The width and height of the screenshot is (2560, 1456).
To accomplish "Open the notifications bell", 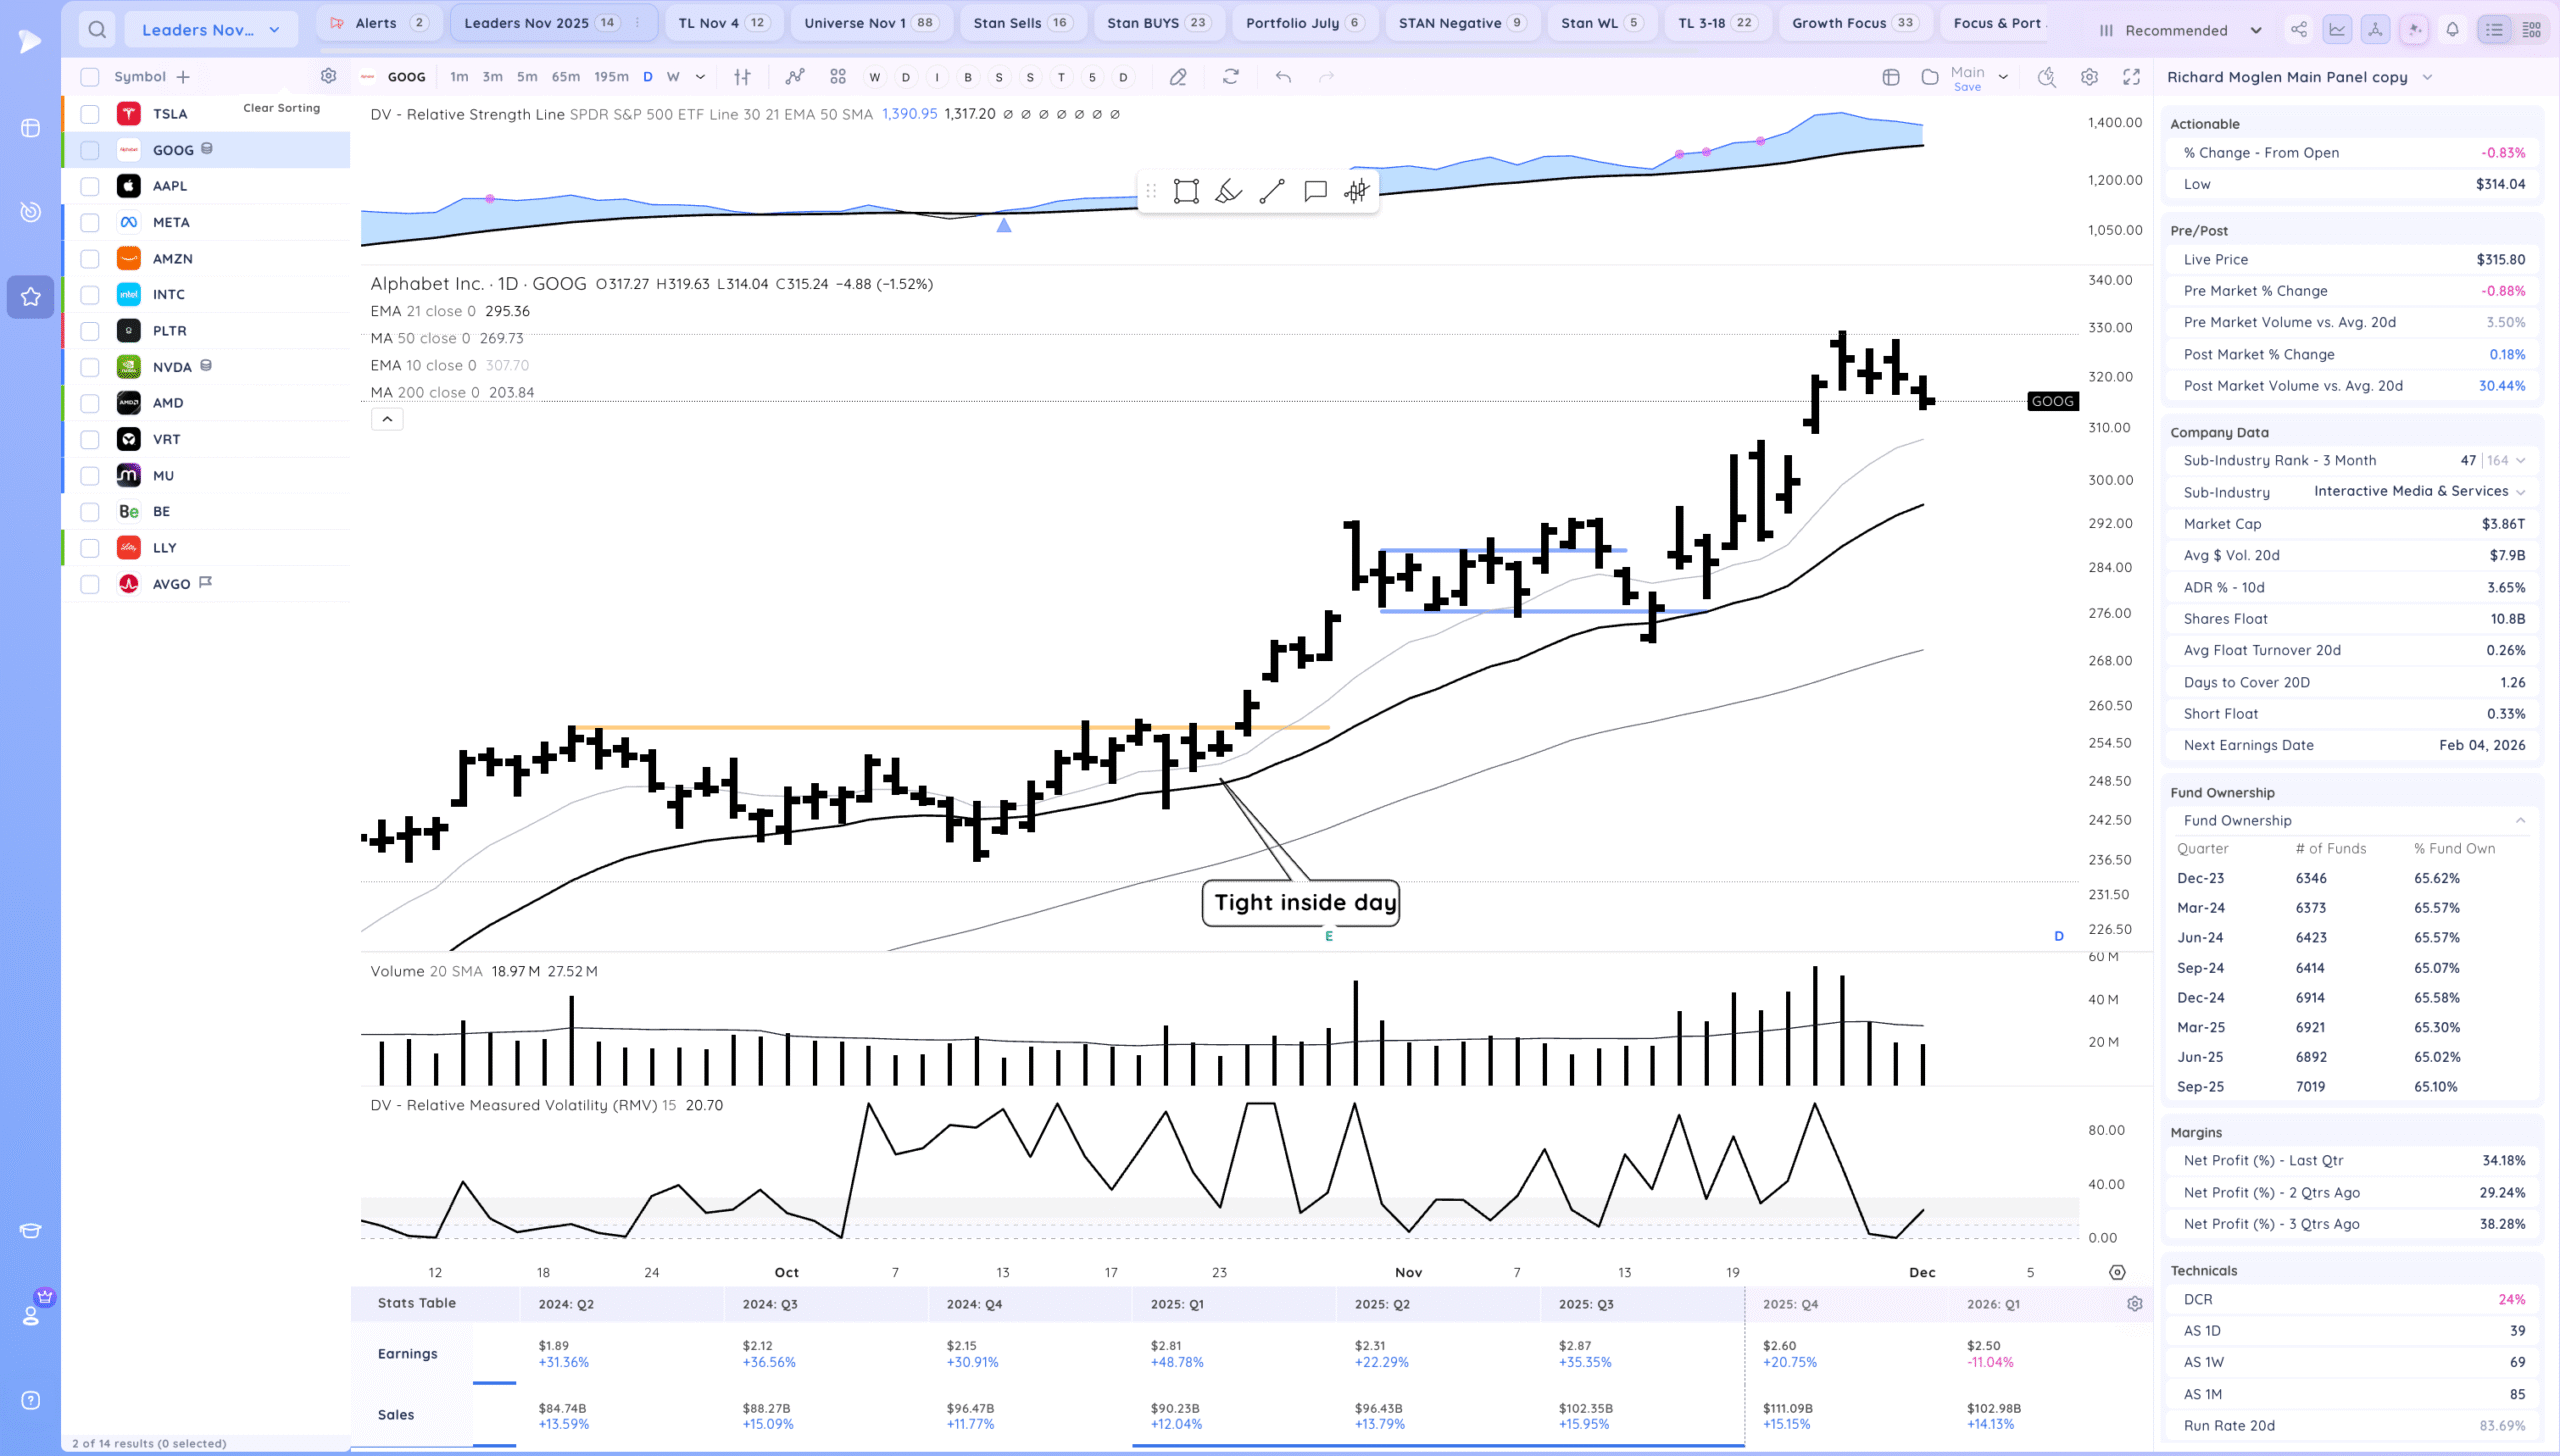I will pyautogui.click(x=2452, y=30).
